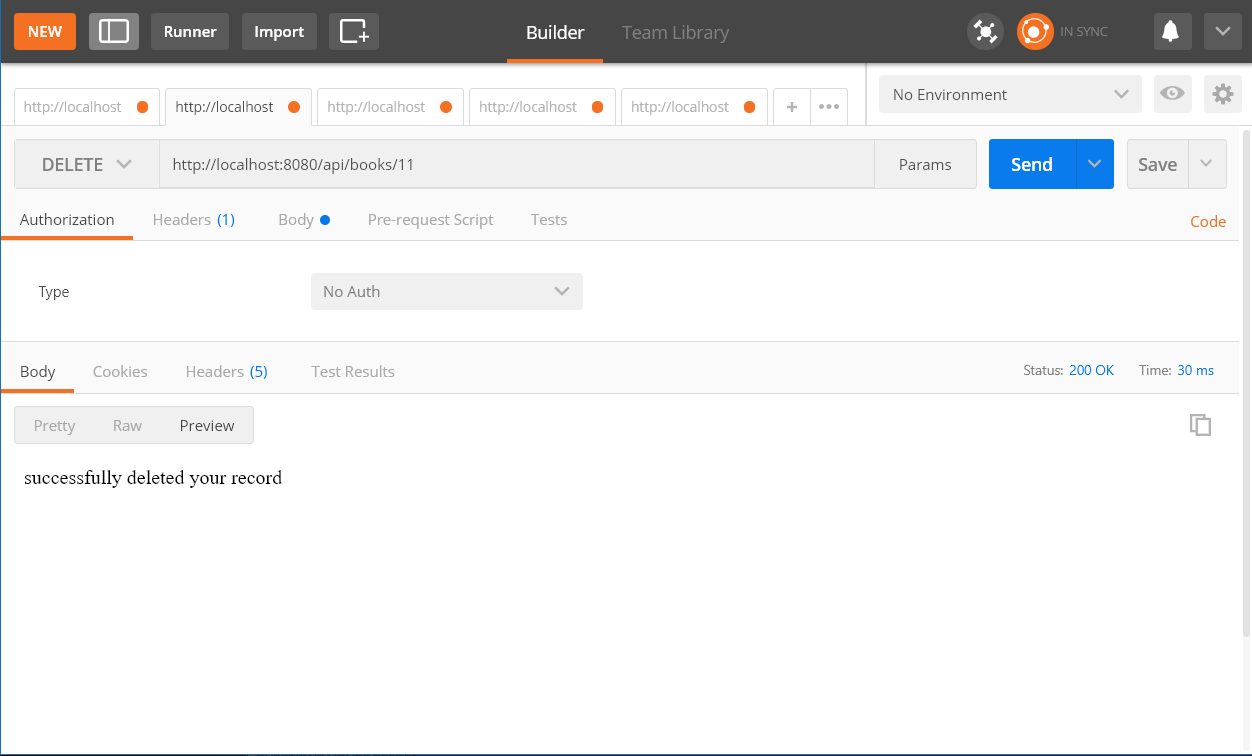Click the 200 OK status value
The image size is (1252, 756).
click(x=1091, y=370)
